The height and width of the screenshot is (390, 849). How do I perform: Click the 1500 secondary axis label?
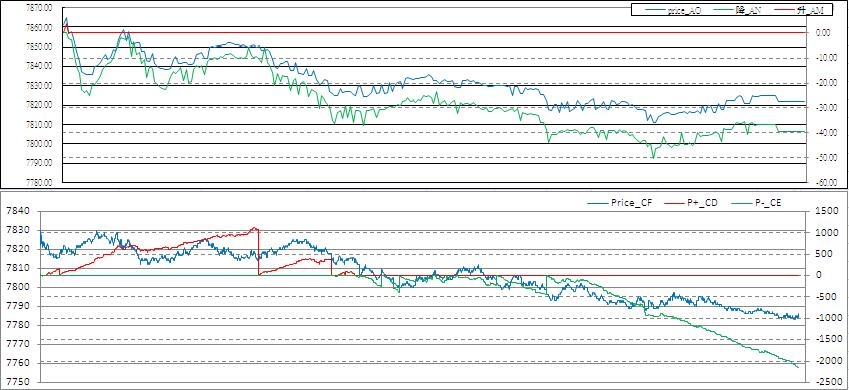coord(826,211)
